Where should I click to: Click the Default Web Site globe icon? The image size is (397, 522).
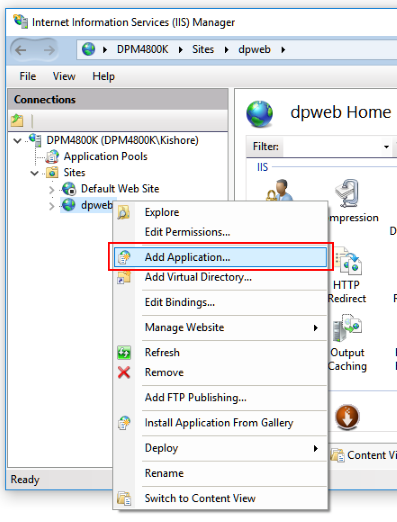click(69, 189)
